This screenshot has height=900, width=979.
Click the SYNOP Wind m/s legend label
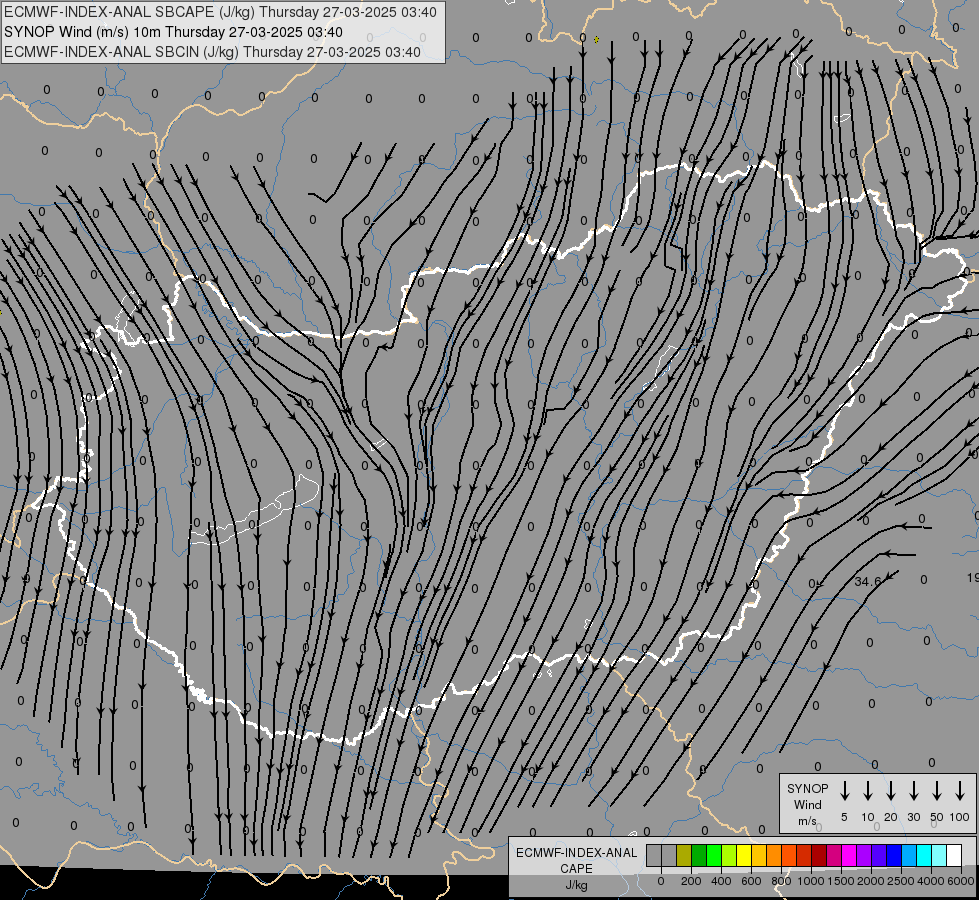pyautogui.click(x=807, y=805)
